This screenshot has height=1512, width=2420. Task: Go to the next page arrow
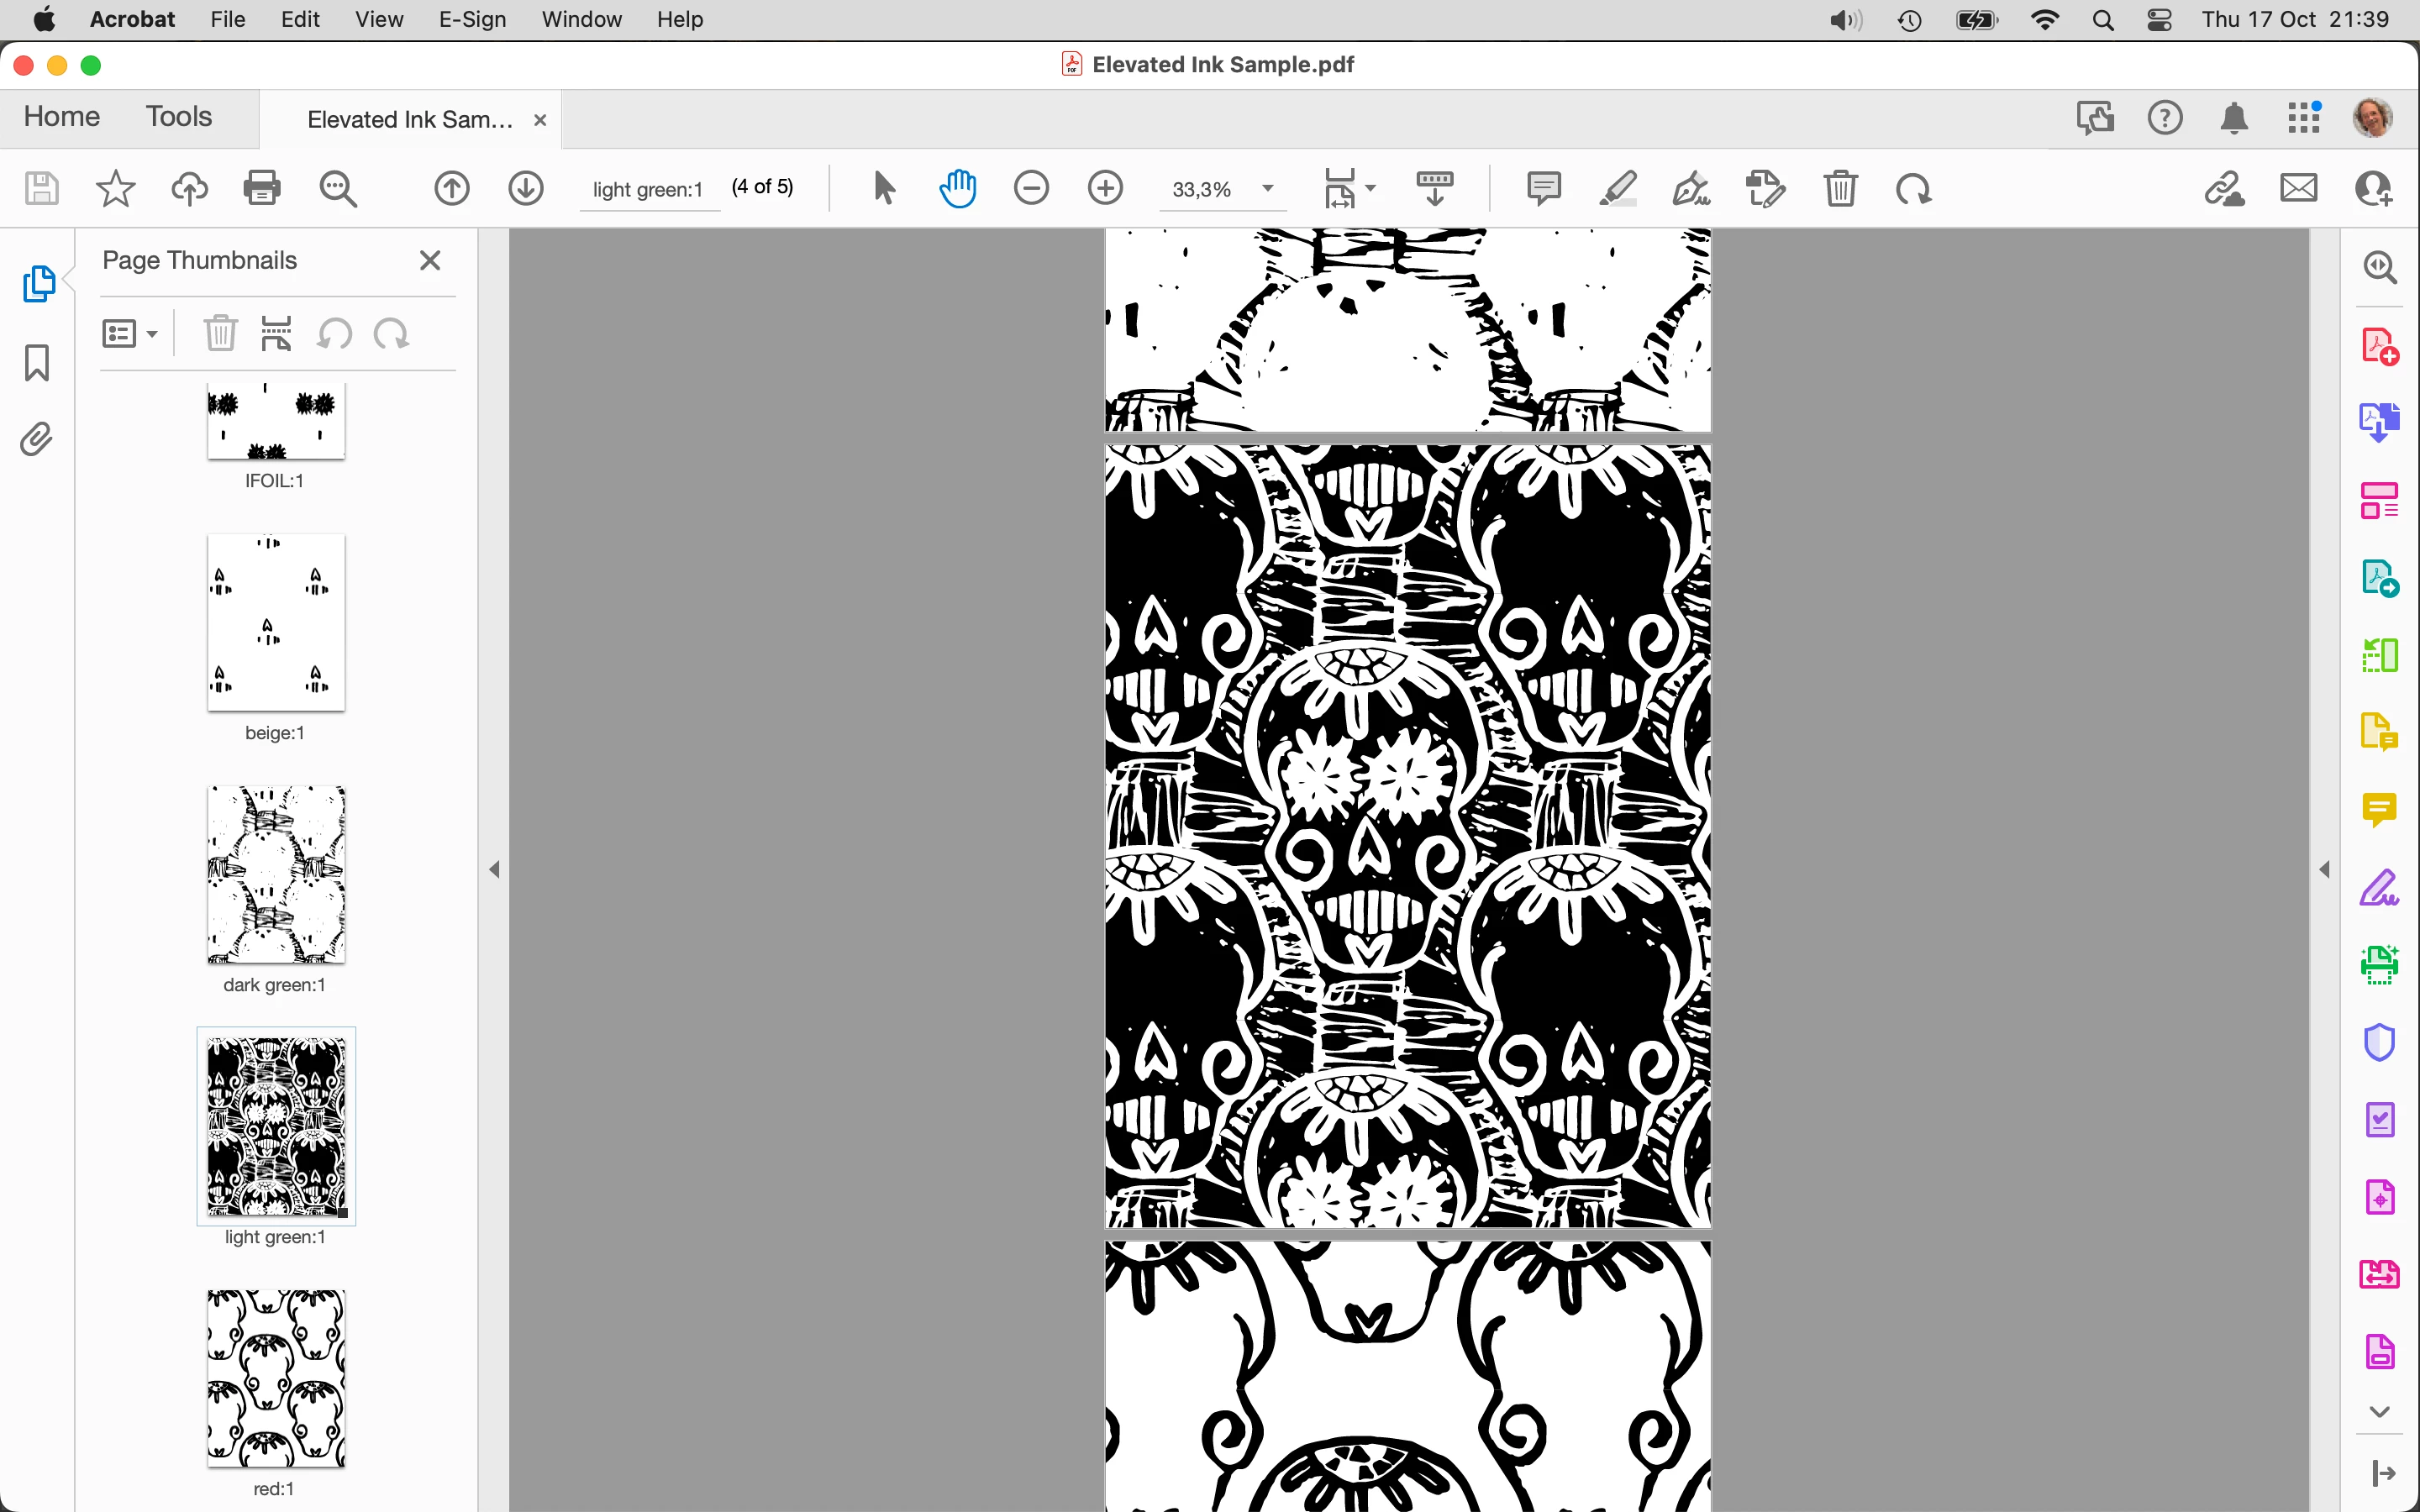tap(526, 188)
